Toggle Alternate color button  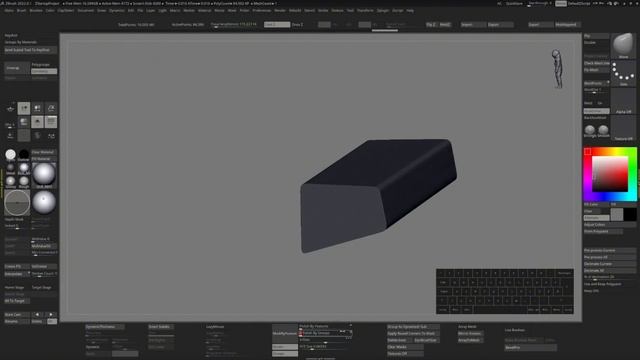pyautogui.click(x=596, y=218)
